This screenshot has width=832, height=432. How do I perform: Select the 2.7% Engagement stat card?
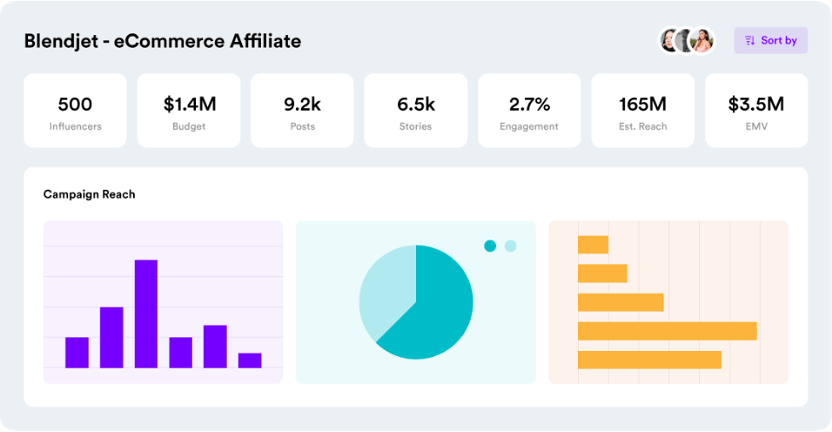click(529, 110)
